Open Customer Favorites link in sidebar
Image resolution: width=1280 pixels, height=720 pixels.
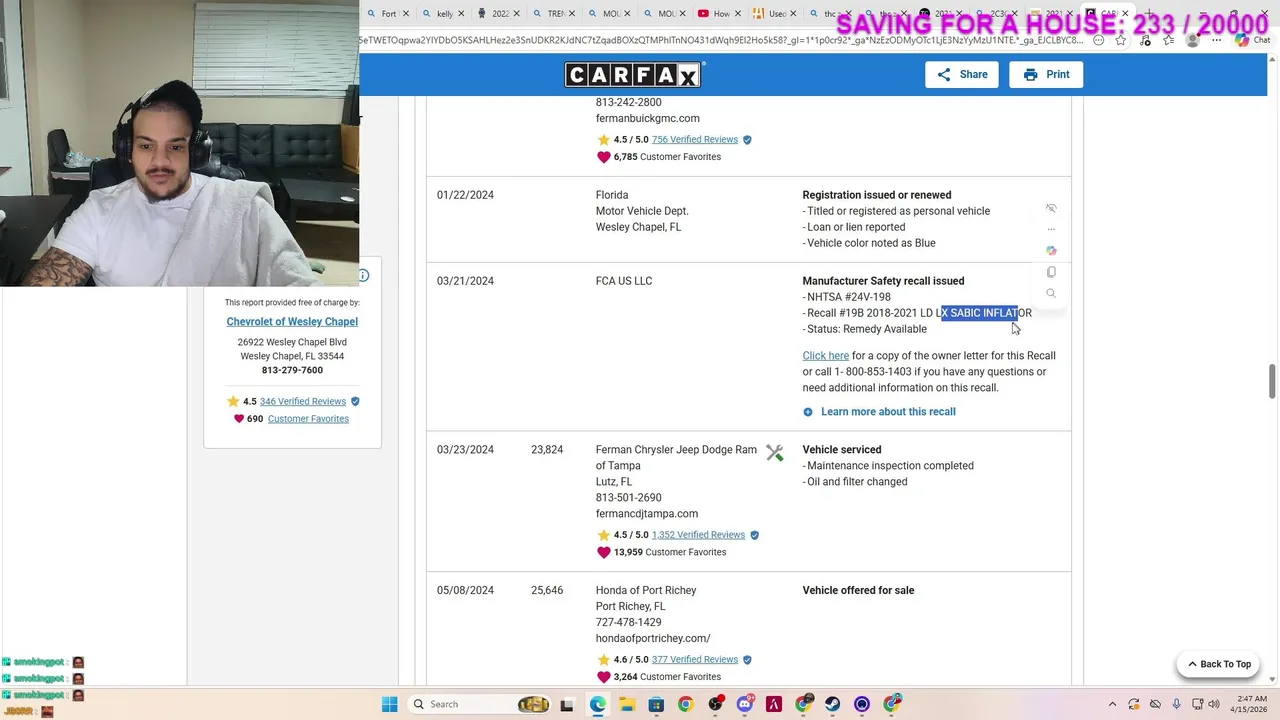click(308, 419)
